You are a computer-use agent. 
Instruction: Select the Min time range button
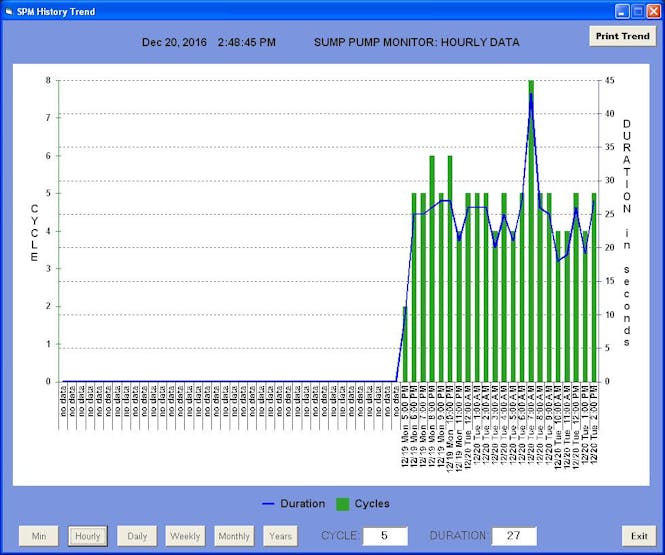coord(39,536)
